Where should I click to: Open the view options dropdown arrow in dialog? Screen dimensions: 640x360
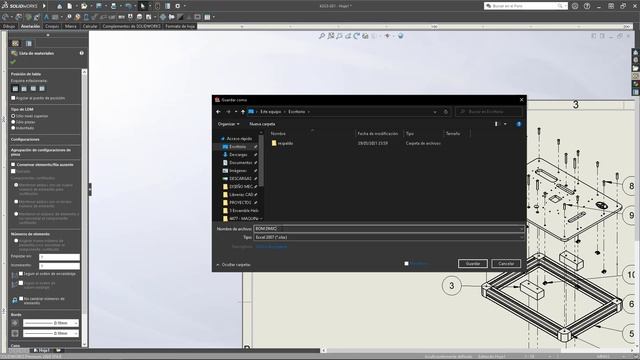(x=505, y=124)
